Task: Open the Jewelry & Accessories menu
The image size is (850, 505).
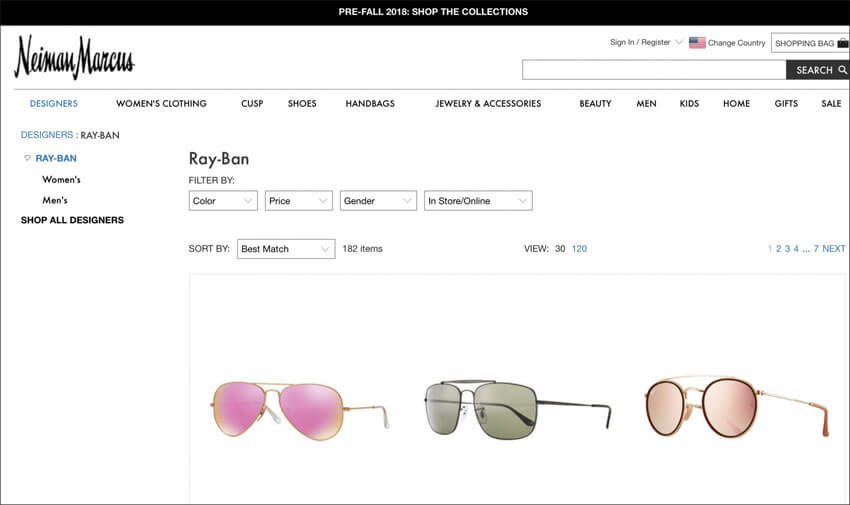Action: [488, 103]
